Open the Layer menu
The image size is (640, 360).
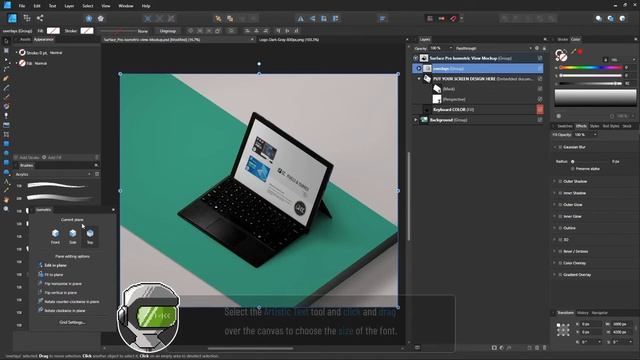point(69,6)
